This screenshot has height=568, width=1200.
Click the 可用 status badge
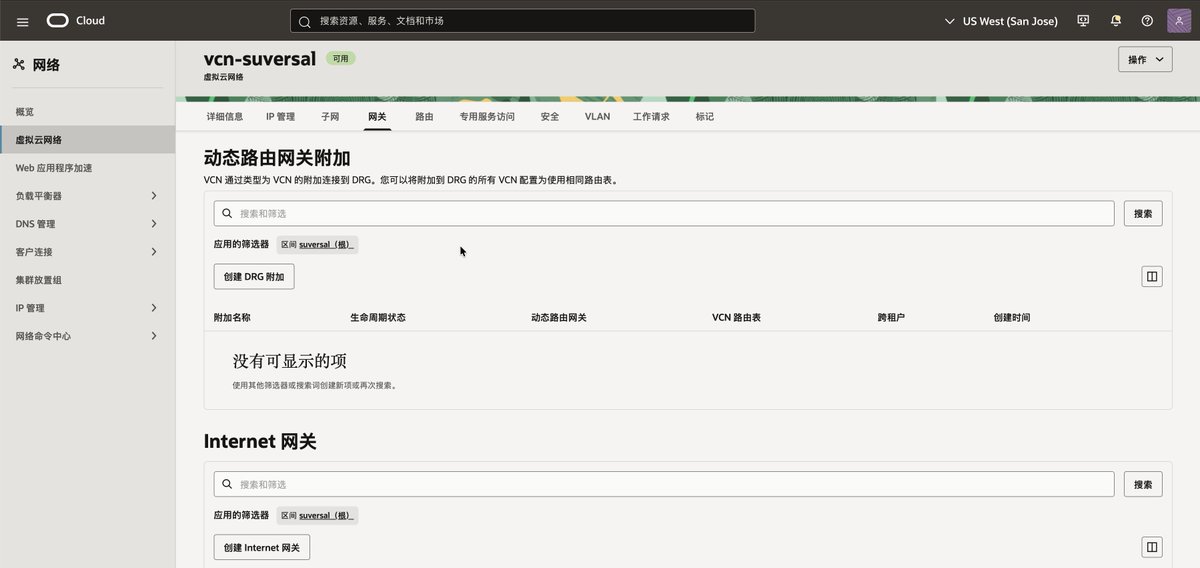341,58
